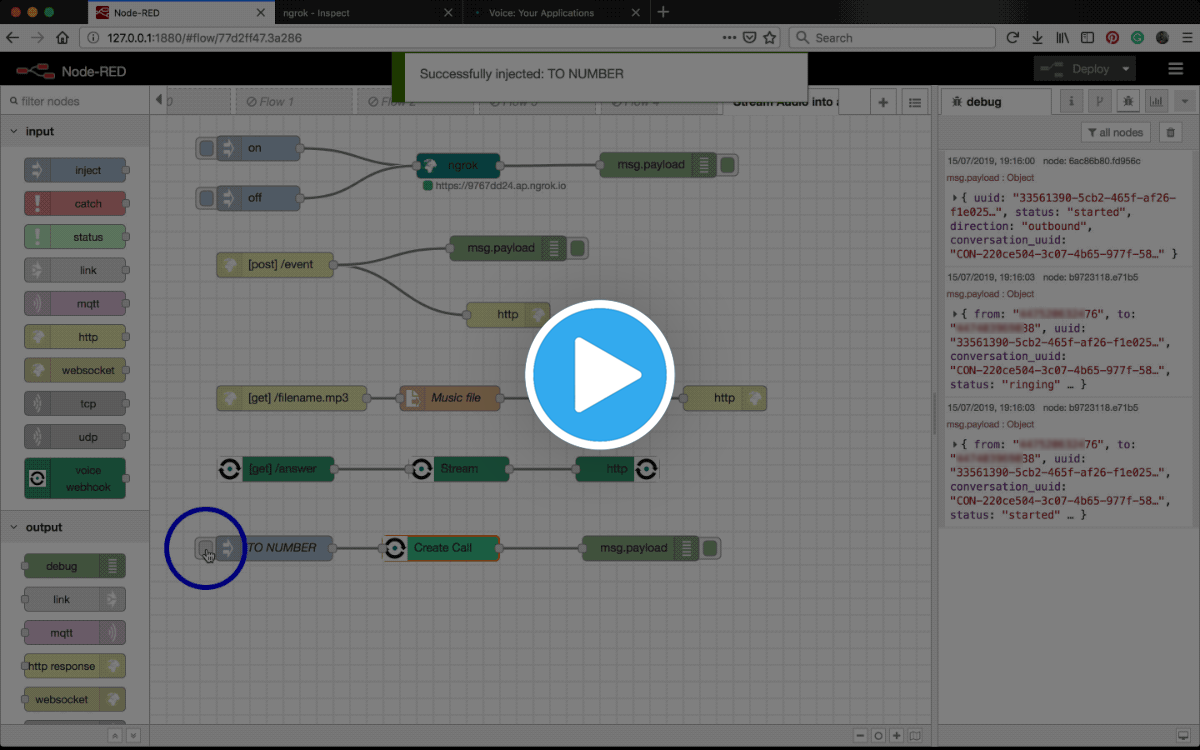1200x750 pixels.
Task: Open the sidebar tab beside the info icon
Action: [x=1099, y=101]
